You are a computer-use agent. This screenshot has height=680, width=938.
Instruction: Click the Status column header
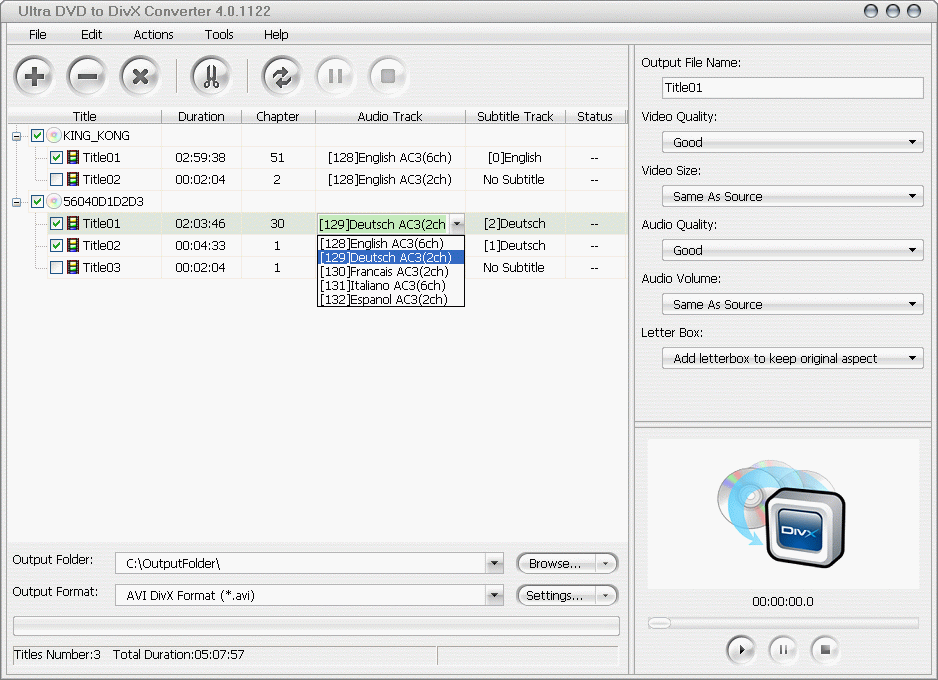pyautogui.click(x=595, y=117)
